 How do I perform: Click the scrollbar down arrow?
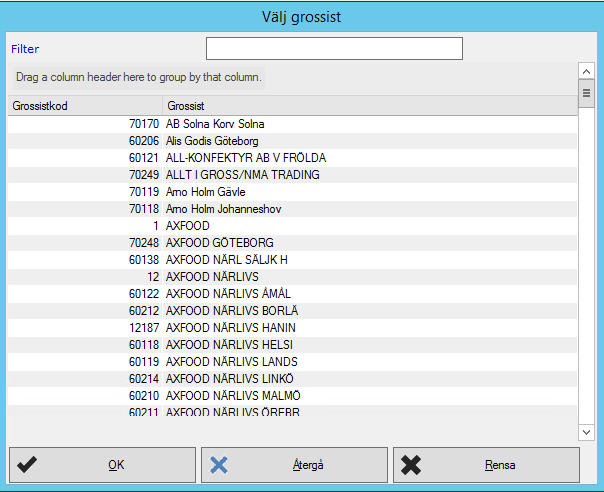586,432
